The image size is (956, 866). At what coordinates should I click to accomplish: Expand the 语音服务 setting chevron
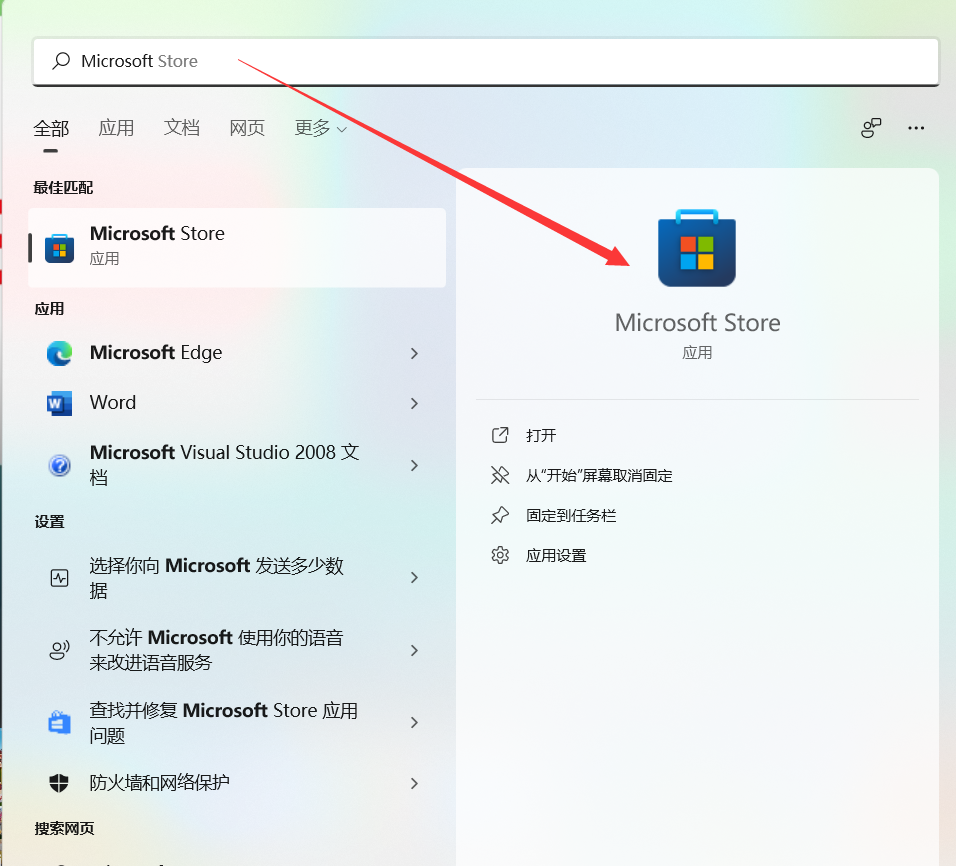pyautogui.click(x=415, y=650)
